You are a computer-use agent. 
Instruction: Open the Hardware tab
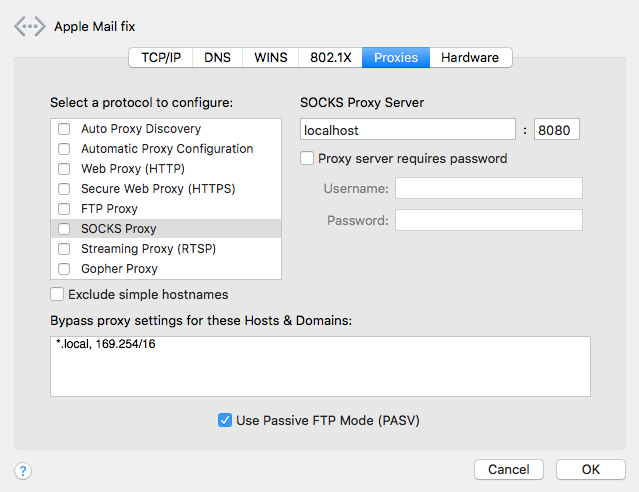pyautogui.click(x=470, y=58)
